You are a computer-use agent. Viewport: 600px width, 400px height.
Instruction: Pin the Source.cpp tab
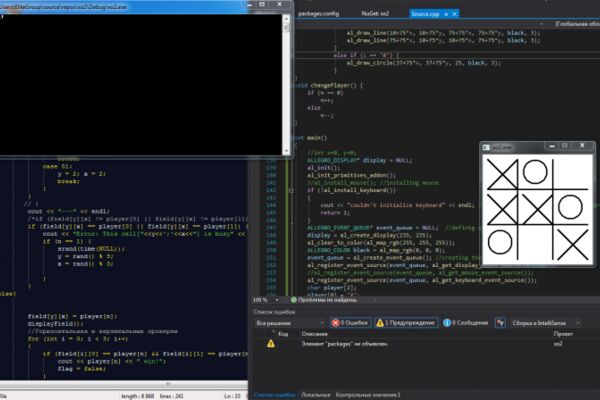(x=446, y=14)
